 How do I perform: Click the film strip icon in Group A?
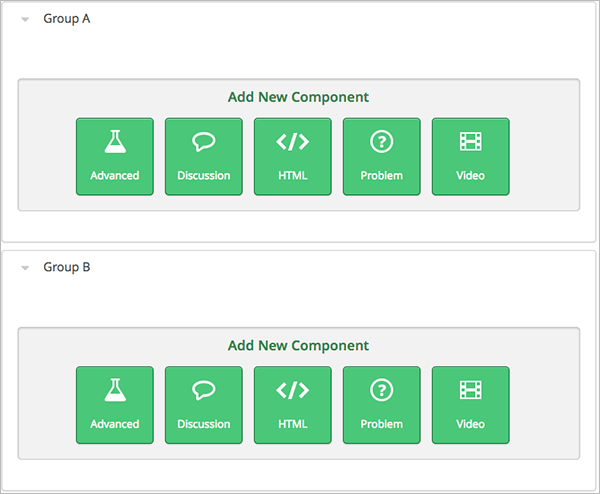point(470,142)
